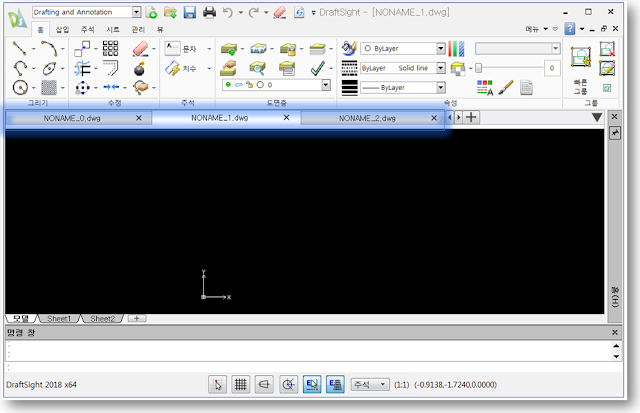This screenshot has width=640, height=413.
Task: Click the Open folder icon
Action: (170, 12)
